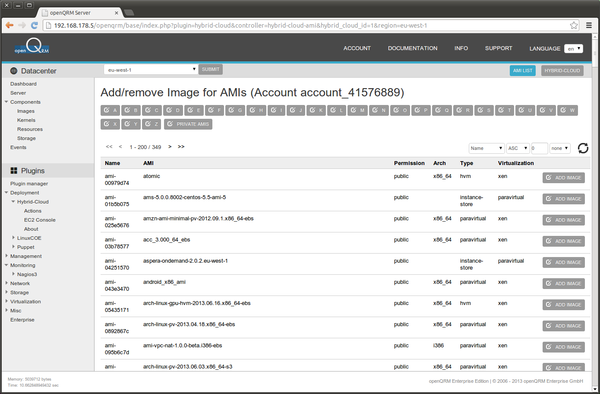Viewport: 600px width, 394px height.
Task: Go to the first results page
Action: coord(109,147)
